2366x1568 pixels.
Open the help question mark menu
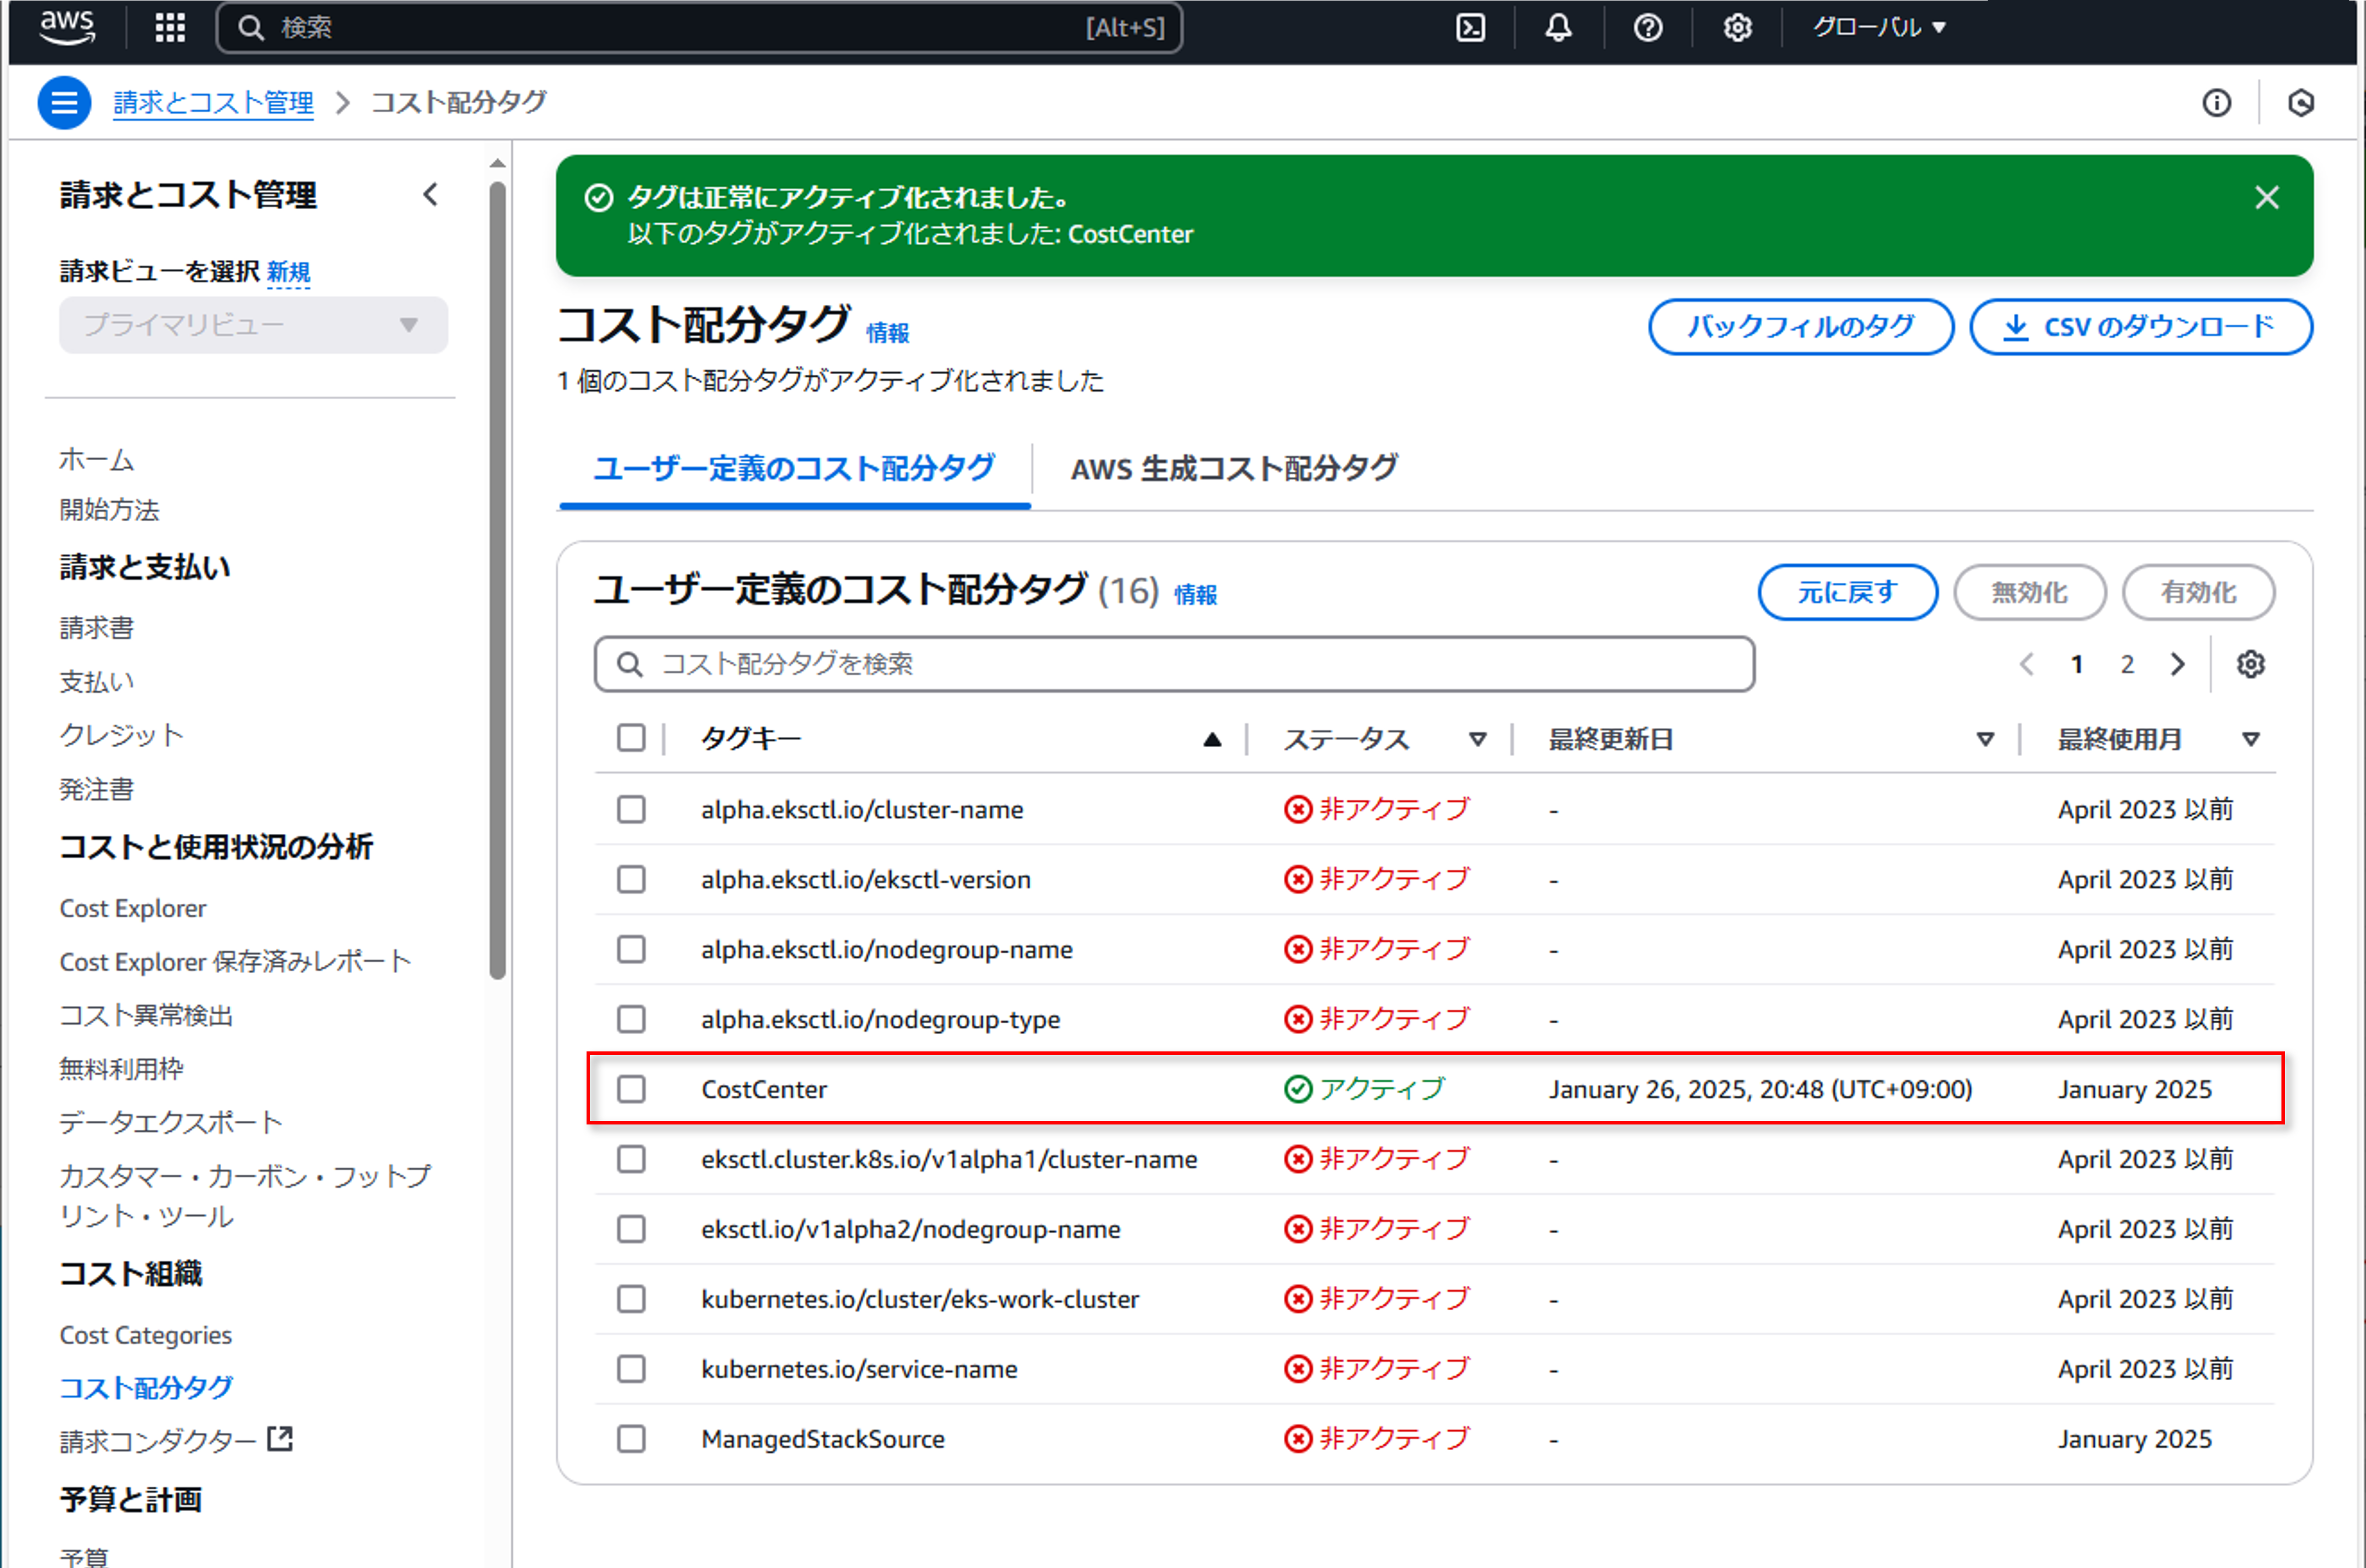point(1647,27)
